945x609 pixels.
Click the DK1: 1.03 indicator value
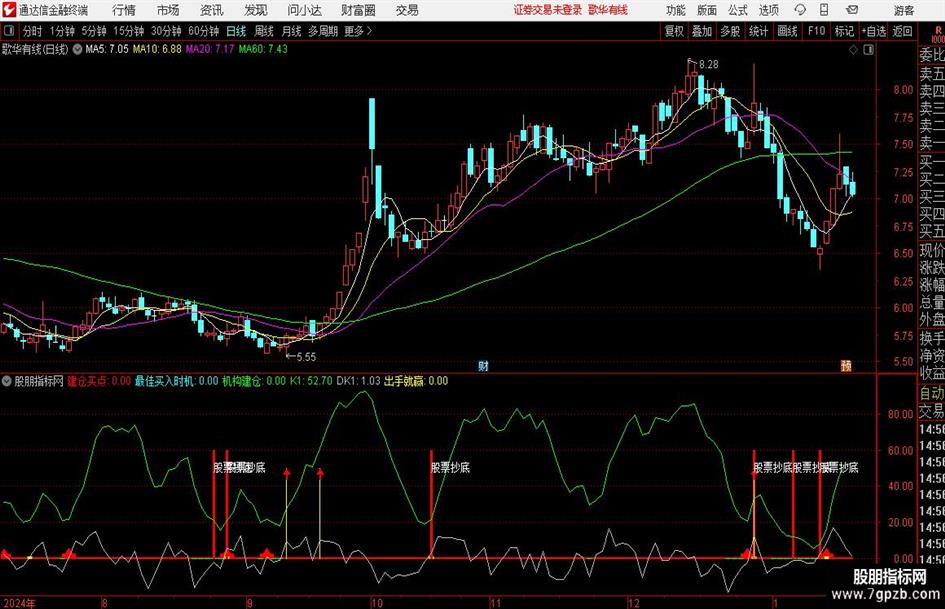[x=359, y=381]
